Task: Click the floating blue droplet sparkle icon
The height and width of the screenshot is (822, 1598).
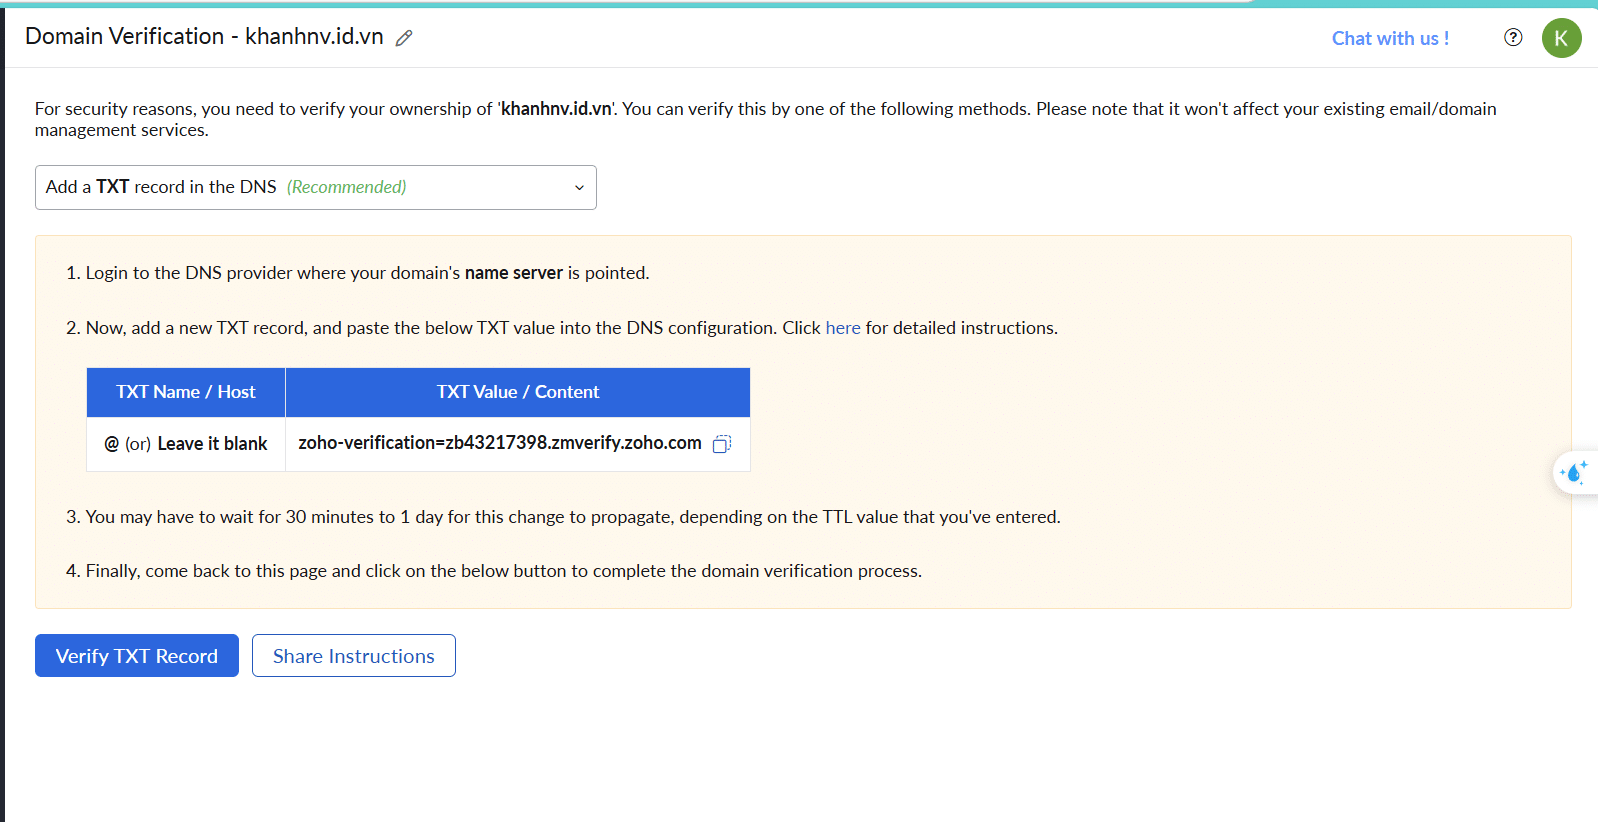Action: [x=1574, y=471]
